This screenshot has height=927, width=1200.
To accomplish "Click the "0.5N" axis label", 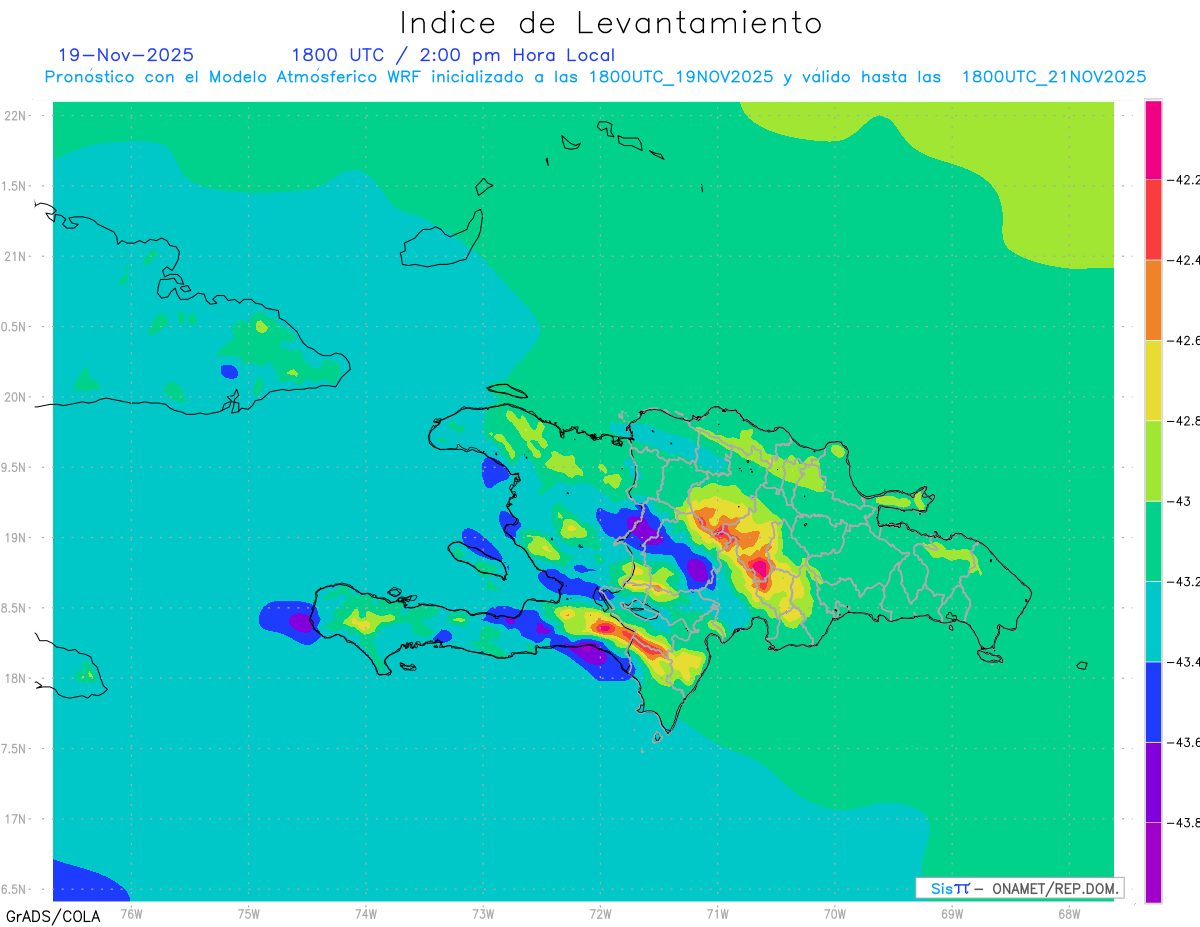I will 15,326.
